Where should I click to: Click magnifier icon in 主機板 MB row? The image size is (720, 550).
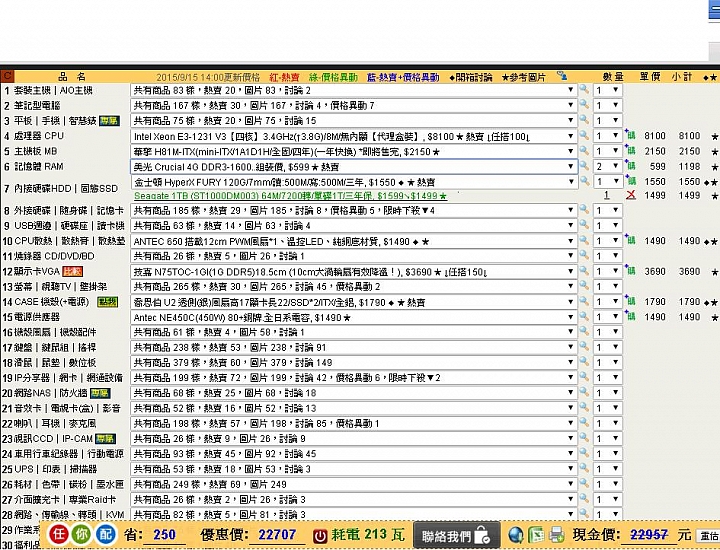(x=584, y=150)
